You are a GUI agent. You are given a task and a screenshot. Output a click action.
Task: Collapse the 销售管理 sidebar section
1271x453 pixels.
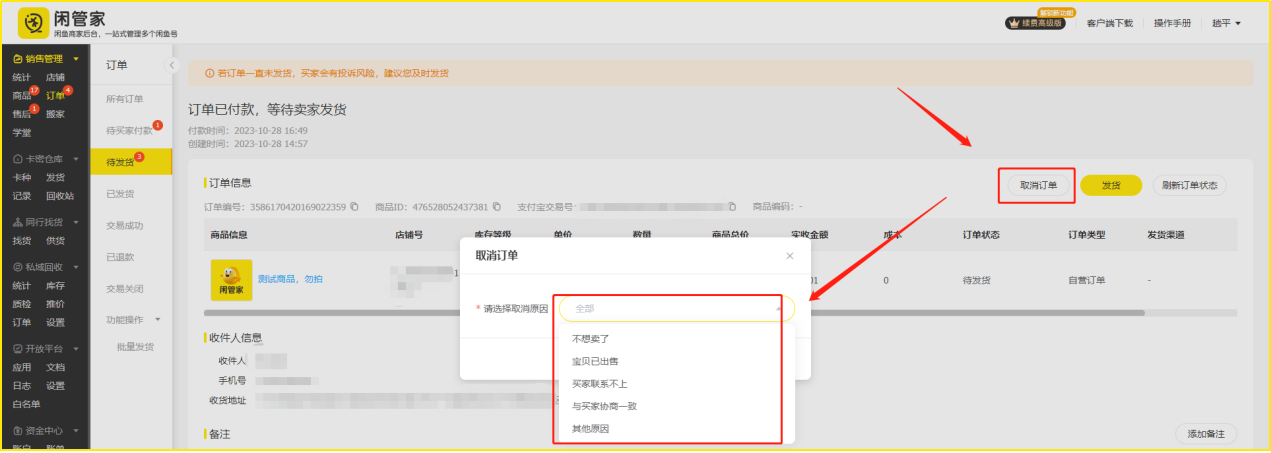click(x=75, y=59)
